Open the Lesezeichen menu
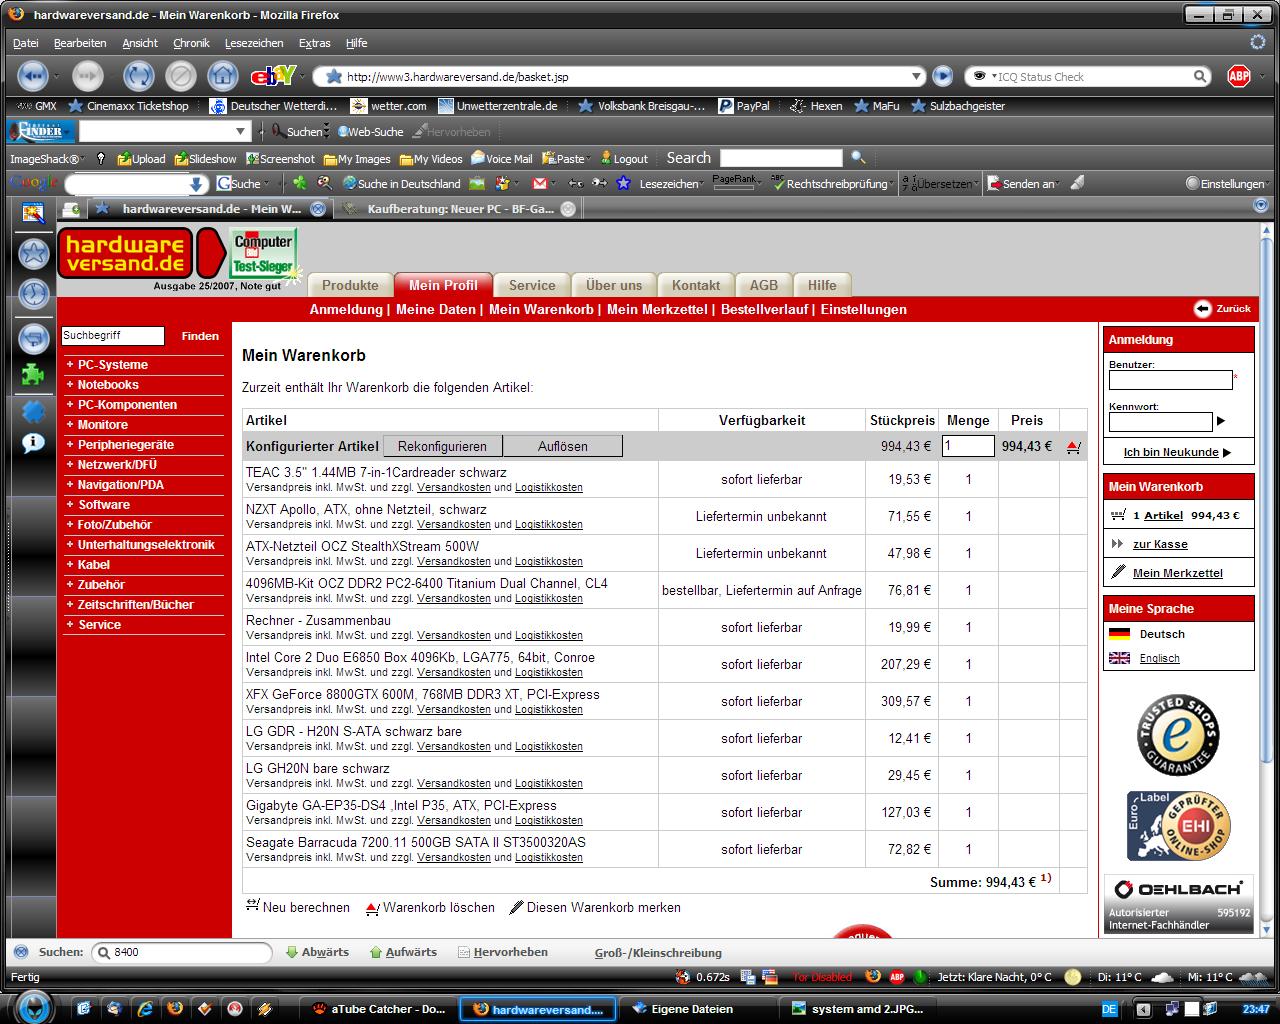Image resolution: width=1280 pixels, height=1024 pixels. click(x=254, y=43)
